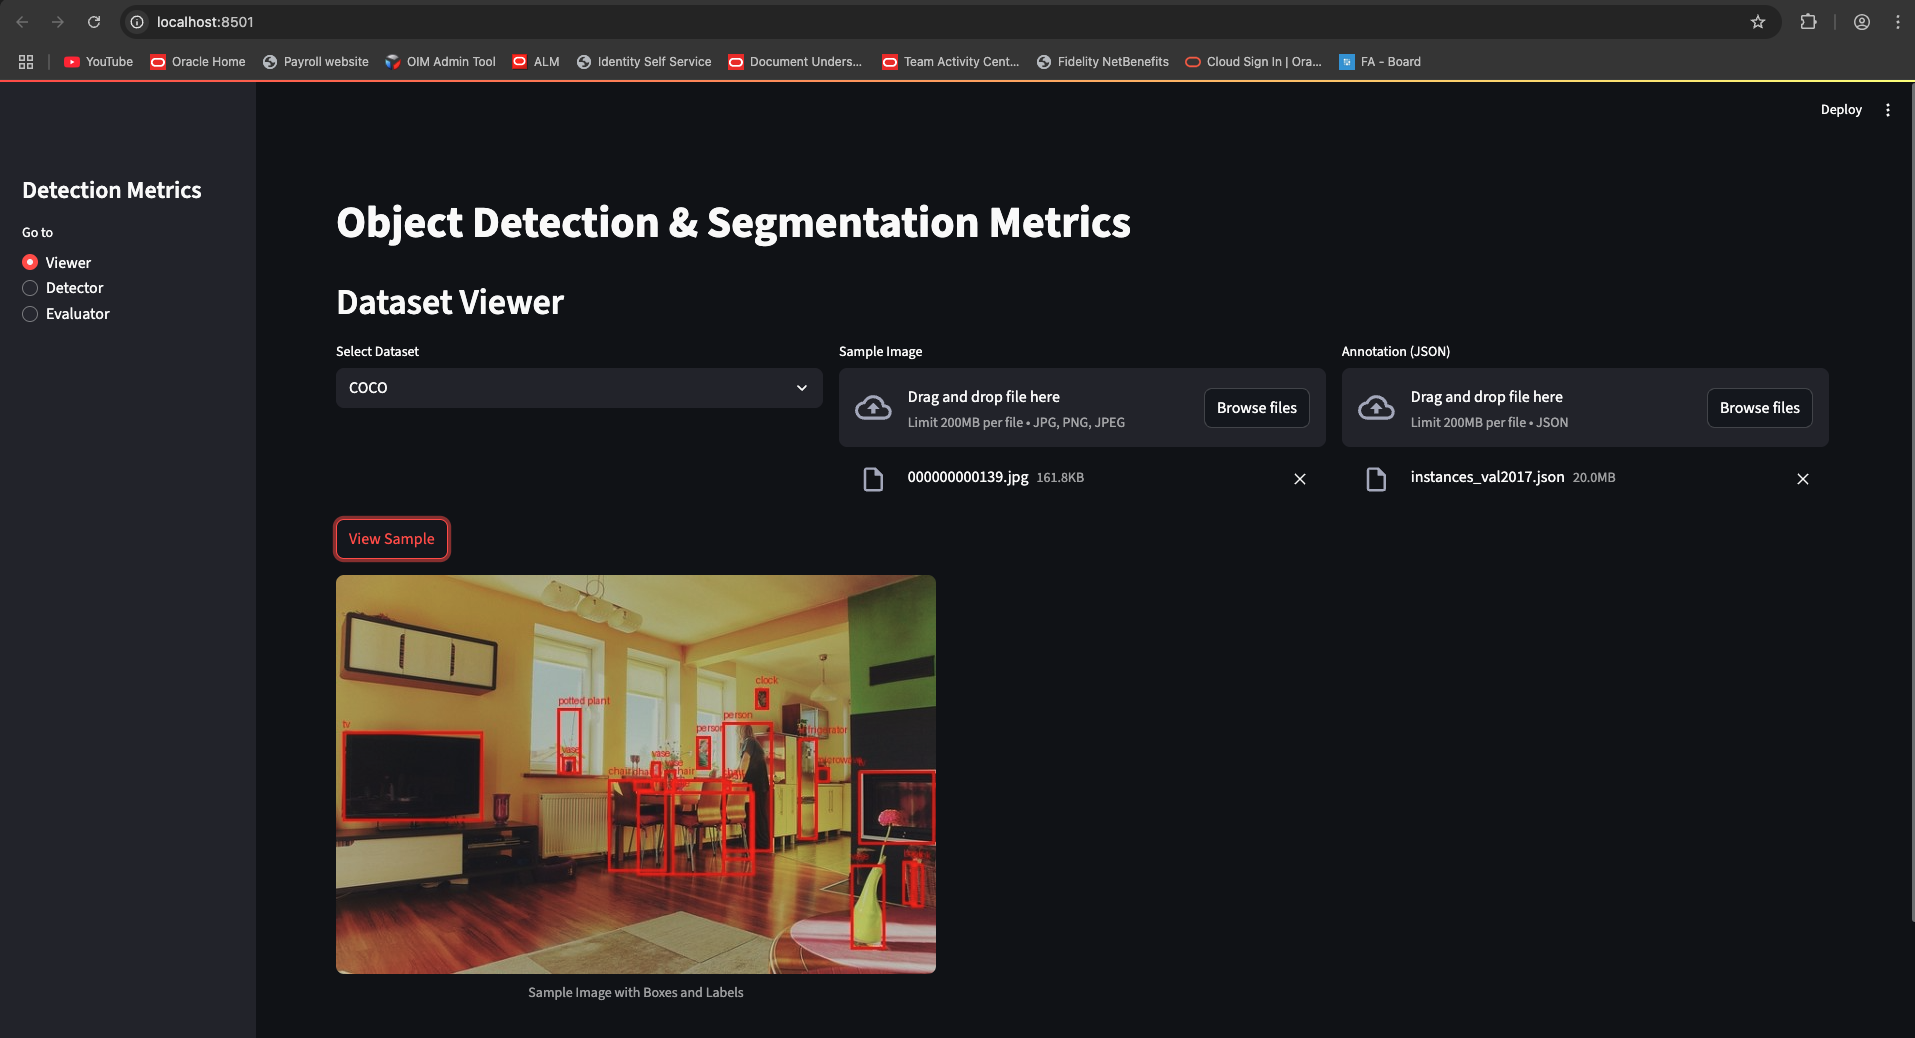Click the browser forward arrow

pyautogui.click(x=58, y=22)
